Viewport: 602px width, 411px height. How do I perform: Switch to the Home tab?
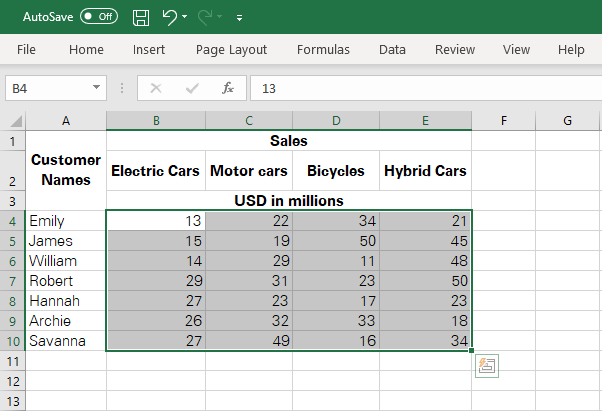point(86,50)
